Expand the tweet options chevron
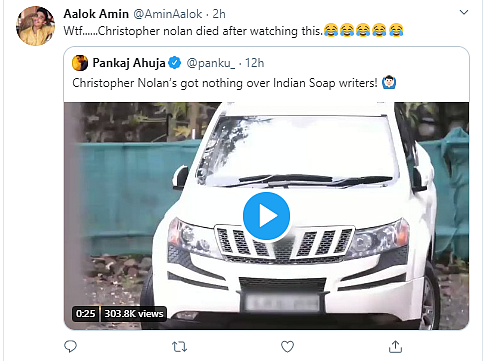This screenshot has width=501, height=361. [464, 12]
